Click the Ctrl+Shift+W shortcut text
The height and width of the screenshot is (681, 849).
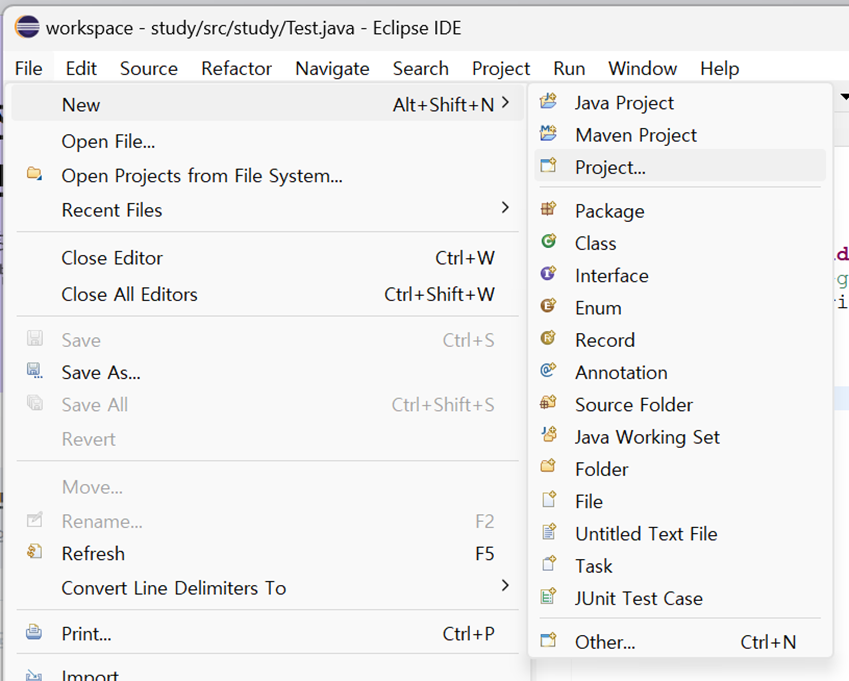tap(439, 294)
